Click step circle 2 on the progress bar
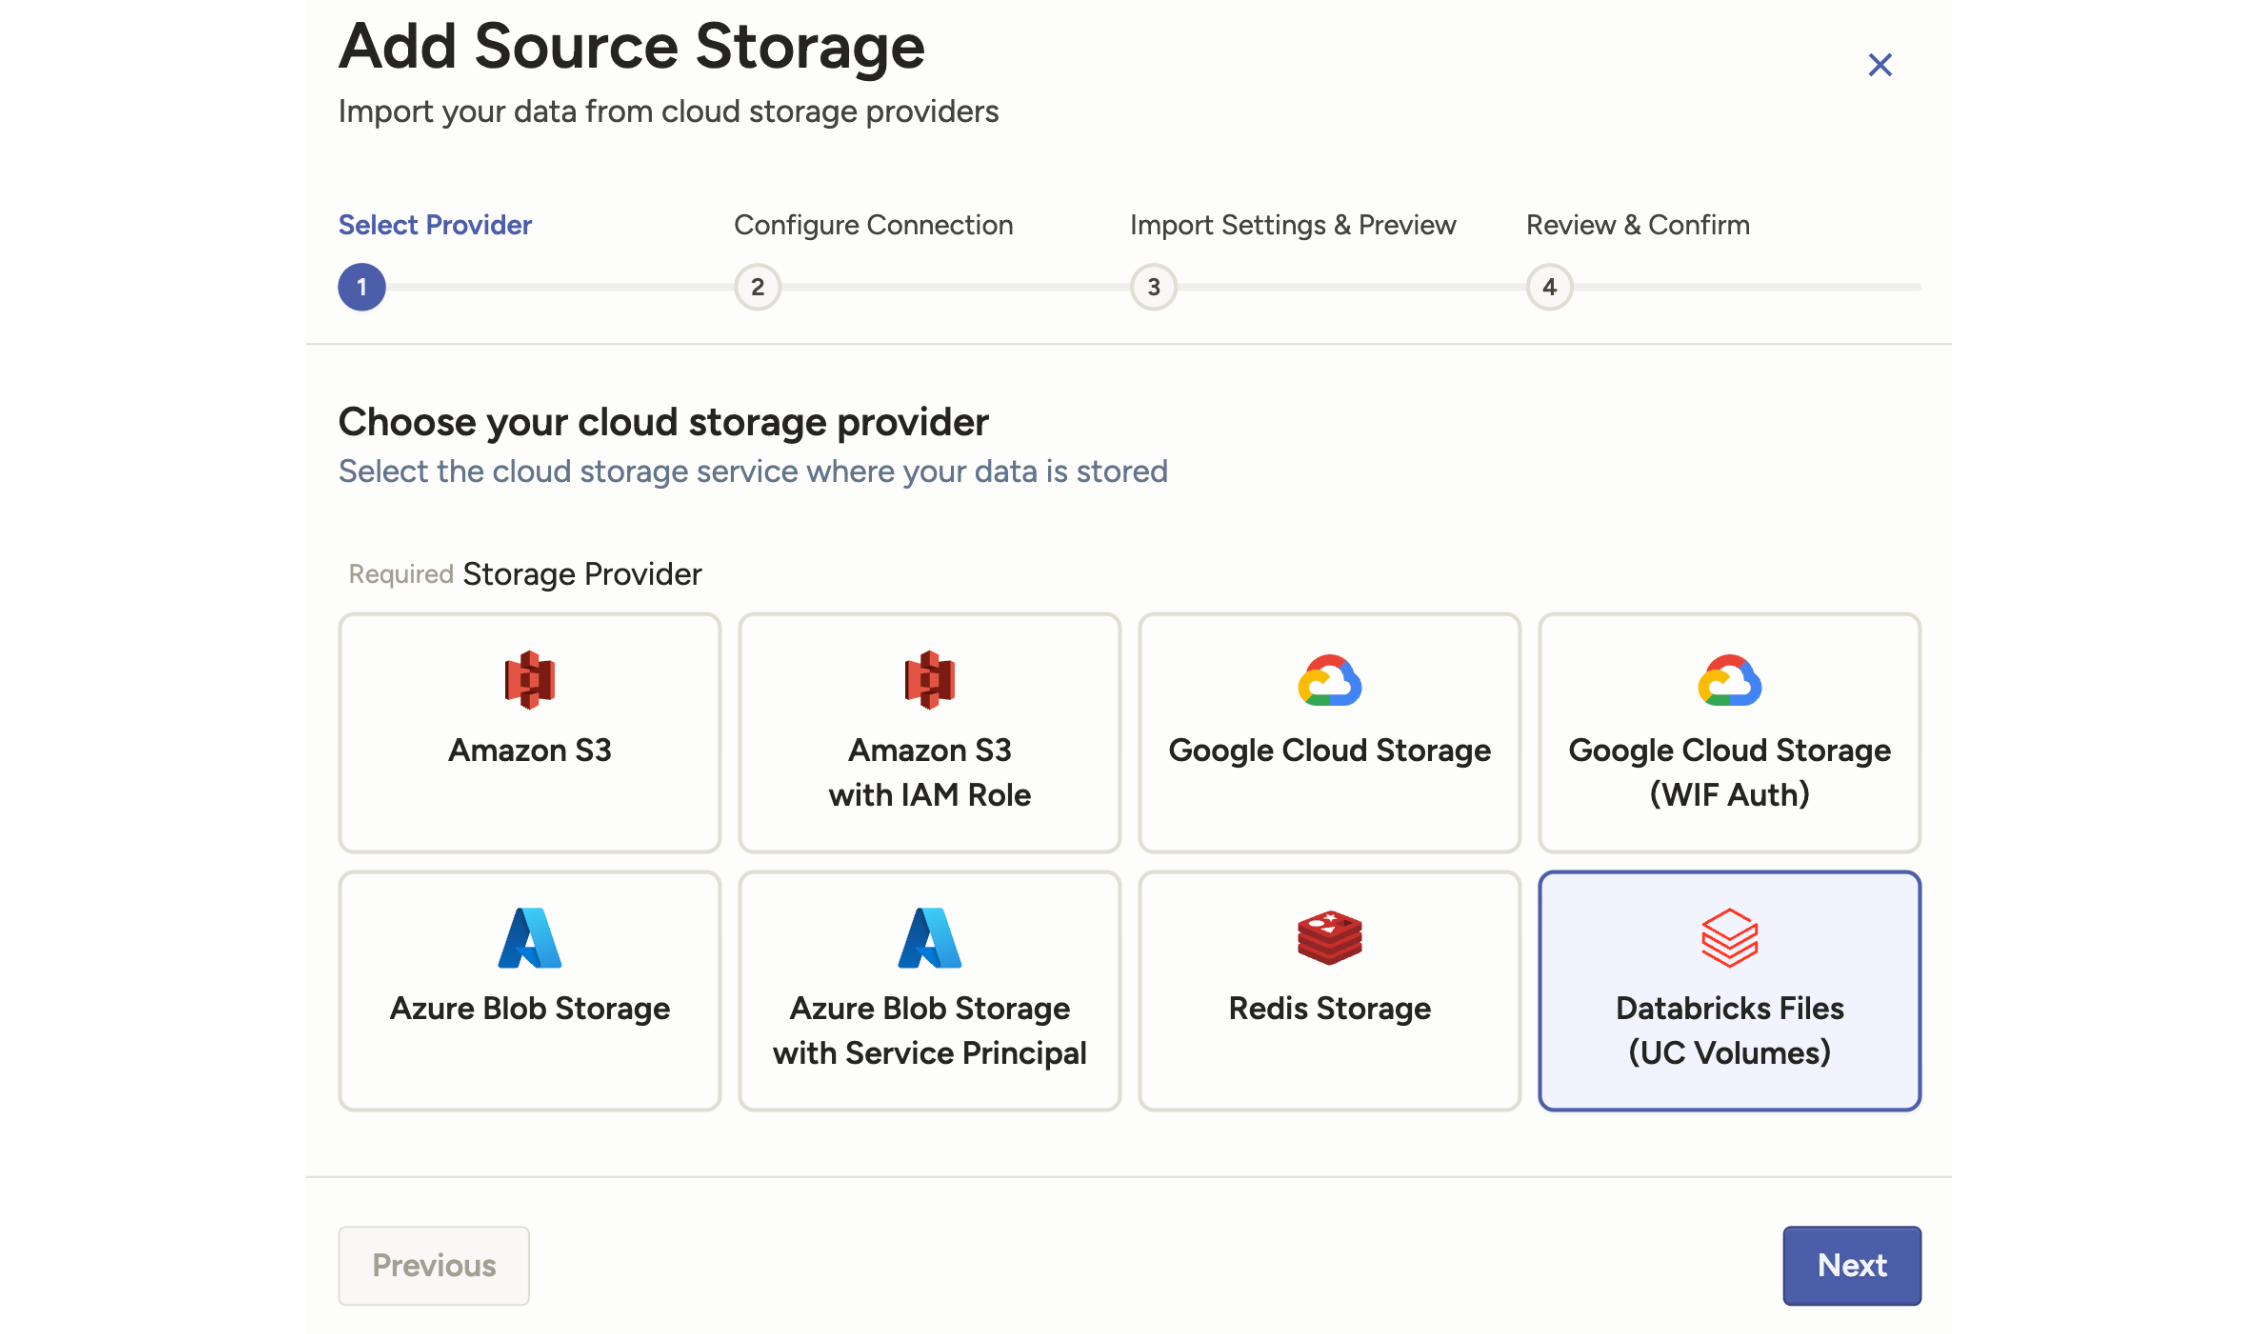The image size is (2256, 1334). tap(758, 287)
